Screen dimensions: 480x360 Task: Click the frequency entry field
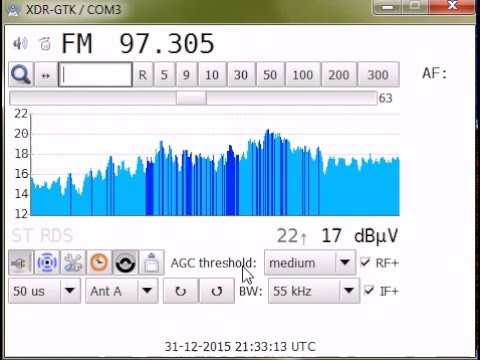pyautogui.click(x=95, y=75)
